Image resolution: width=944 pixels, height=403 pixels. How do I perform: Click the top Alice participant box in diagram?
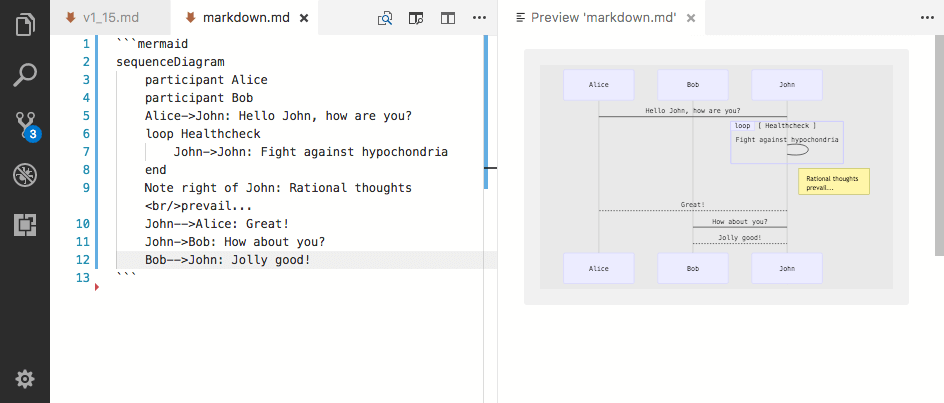598,85
